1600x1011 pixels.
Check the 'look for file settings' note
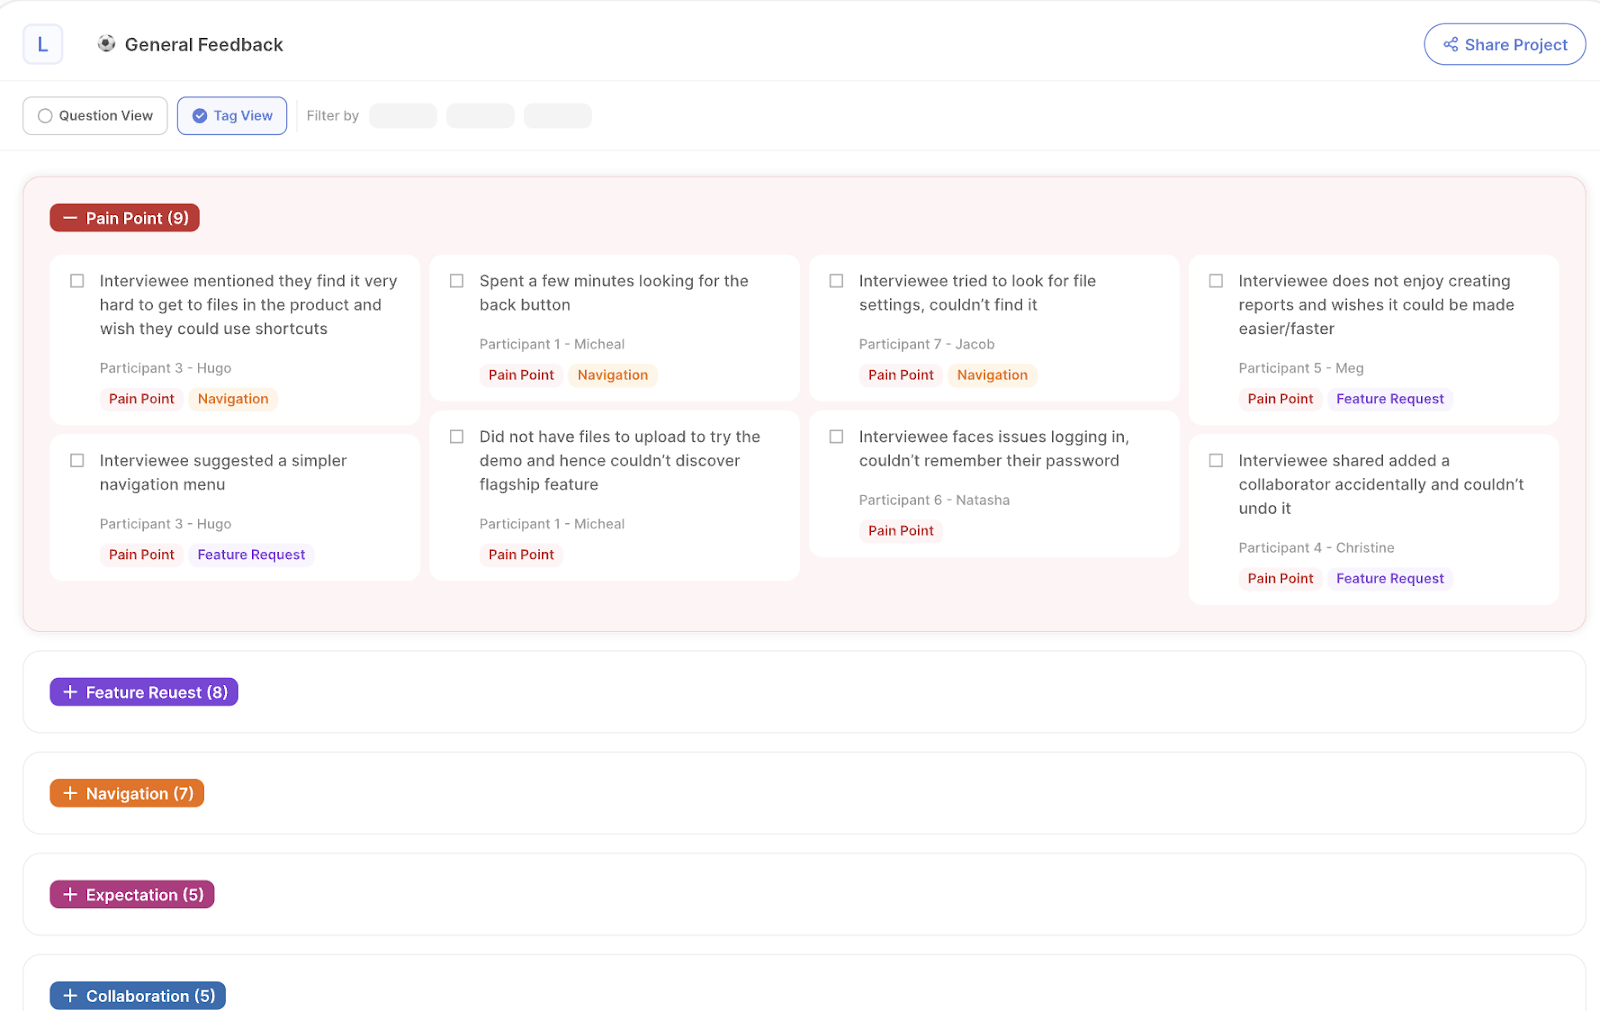[x=836, y=281]
